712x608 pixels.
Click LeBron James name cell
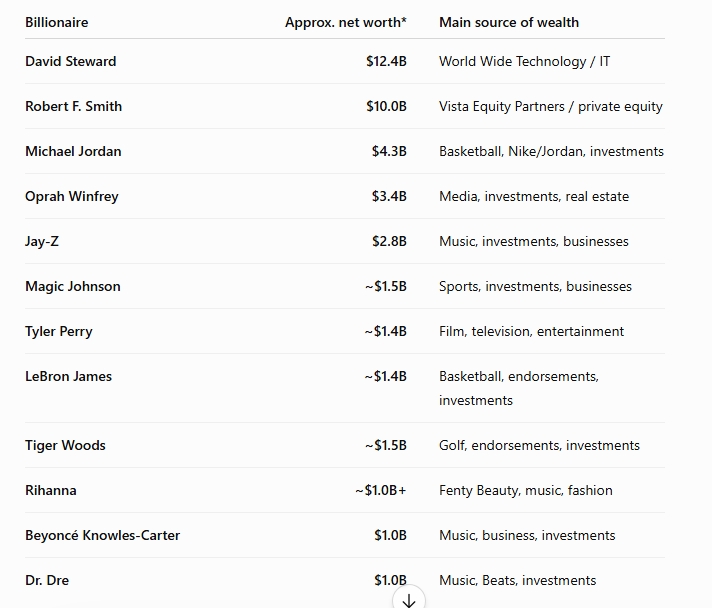69,376
